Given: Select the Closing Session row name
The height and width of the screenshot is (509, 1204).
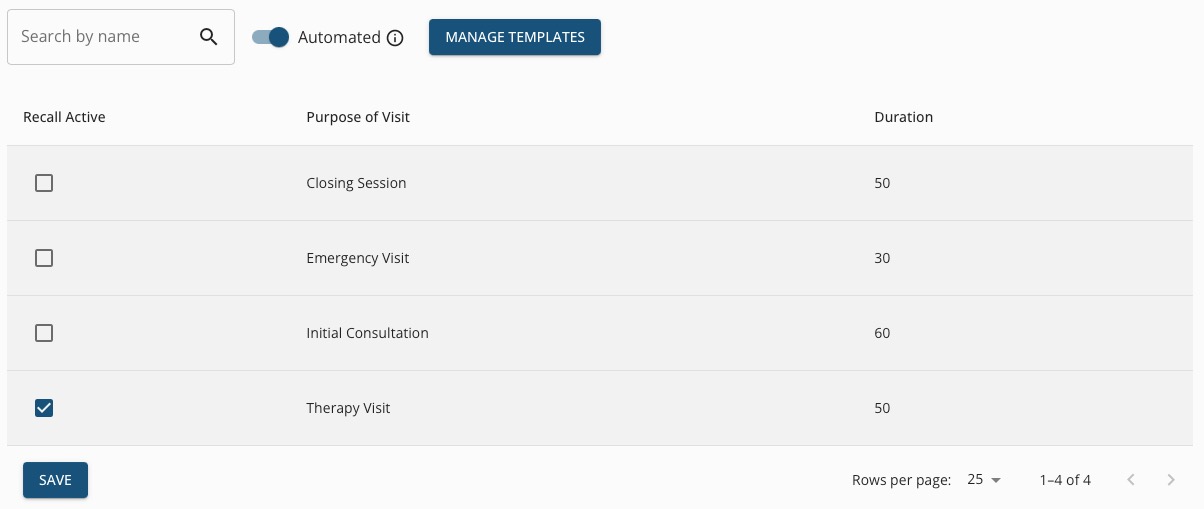Looking at the screenshot, I should pyautogui.click(x=356, y=183).
